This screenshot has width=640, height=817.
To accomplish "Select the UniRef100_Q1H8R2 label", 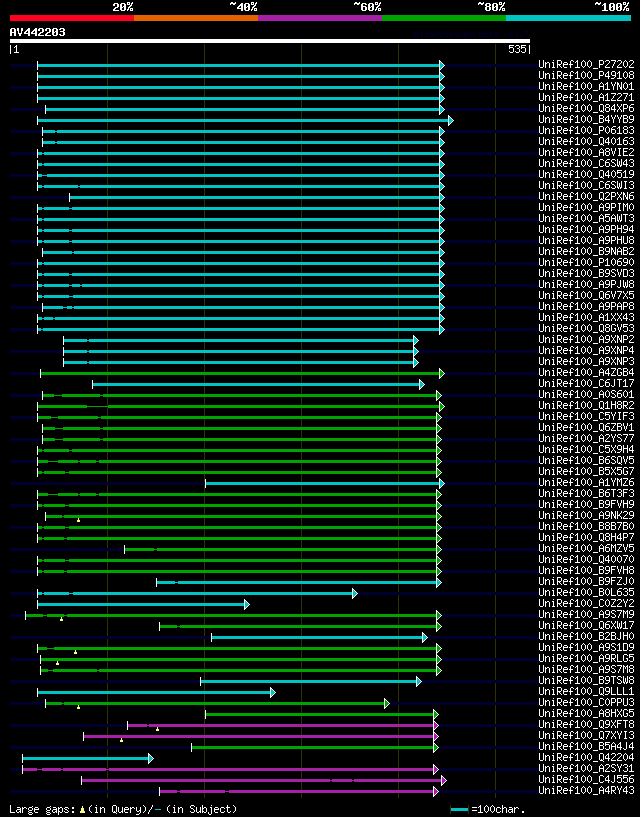I will (586, 405).
